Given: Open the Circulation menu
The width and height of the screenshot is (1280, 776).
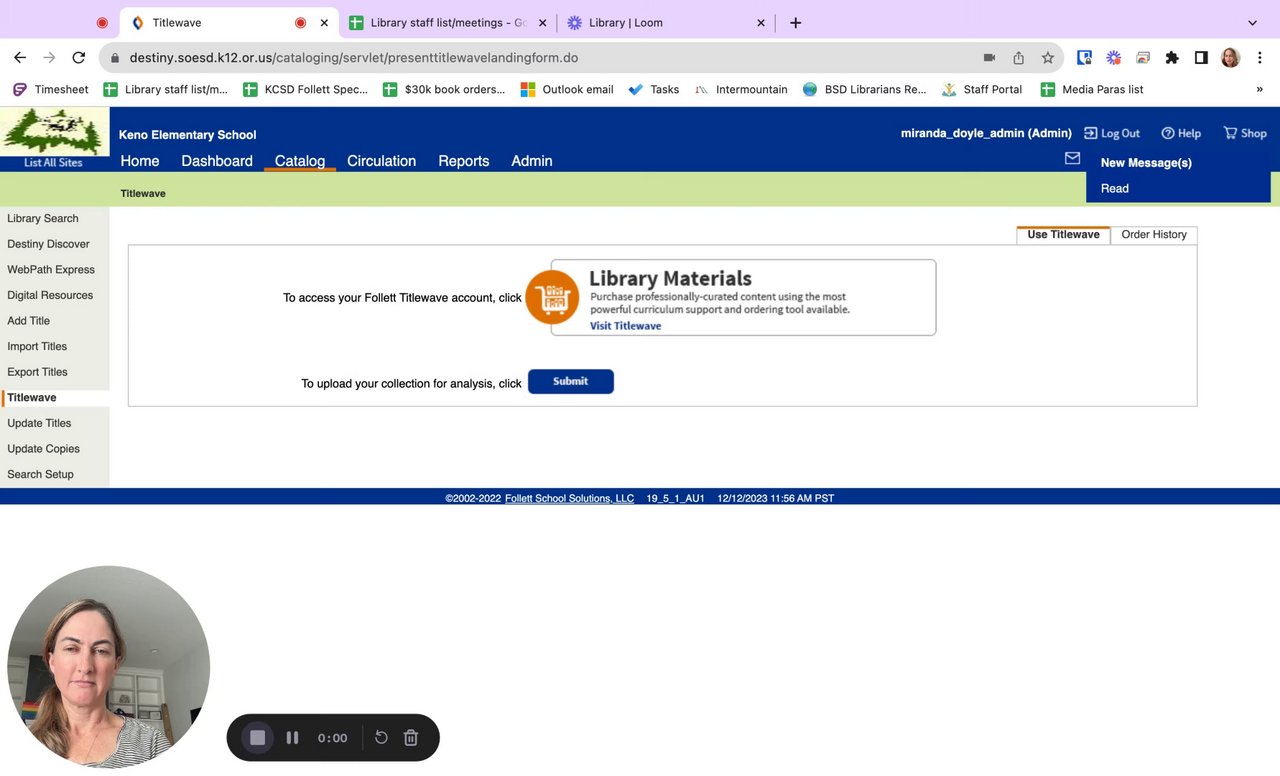Looking at the screenshot, I should 381,161.
